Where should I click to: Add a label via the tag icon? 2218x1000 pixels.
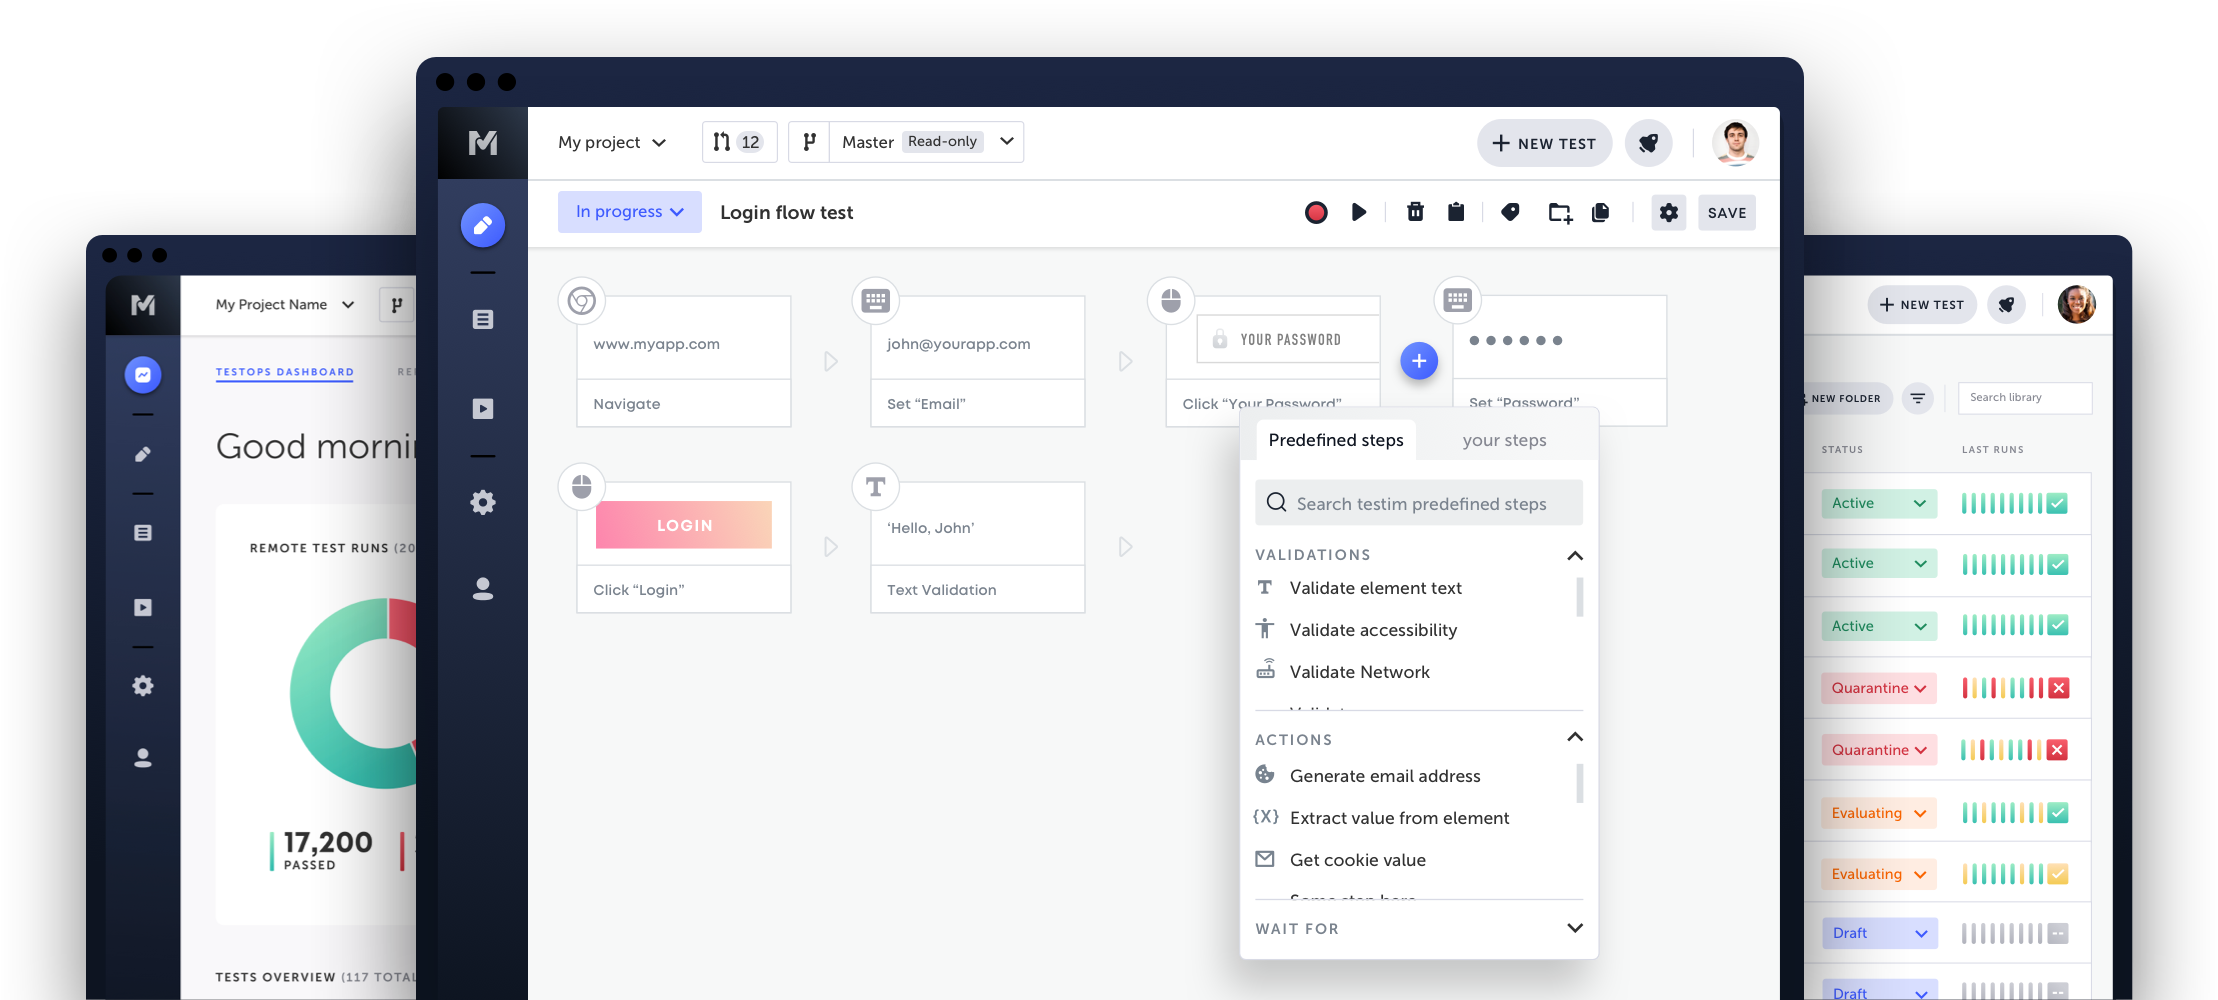(1510, 212)
